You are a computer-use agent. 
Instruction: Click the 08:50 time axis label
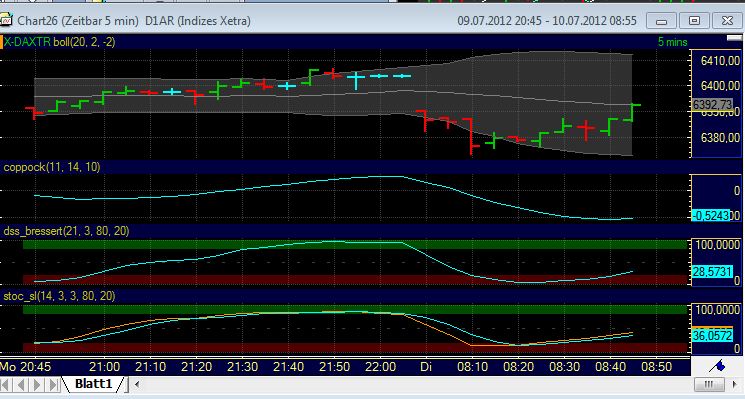(657, 367)
